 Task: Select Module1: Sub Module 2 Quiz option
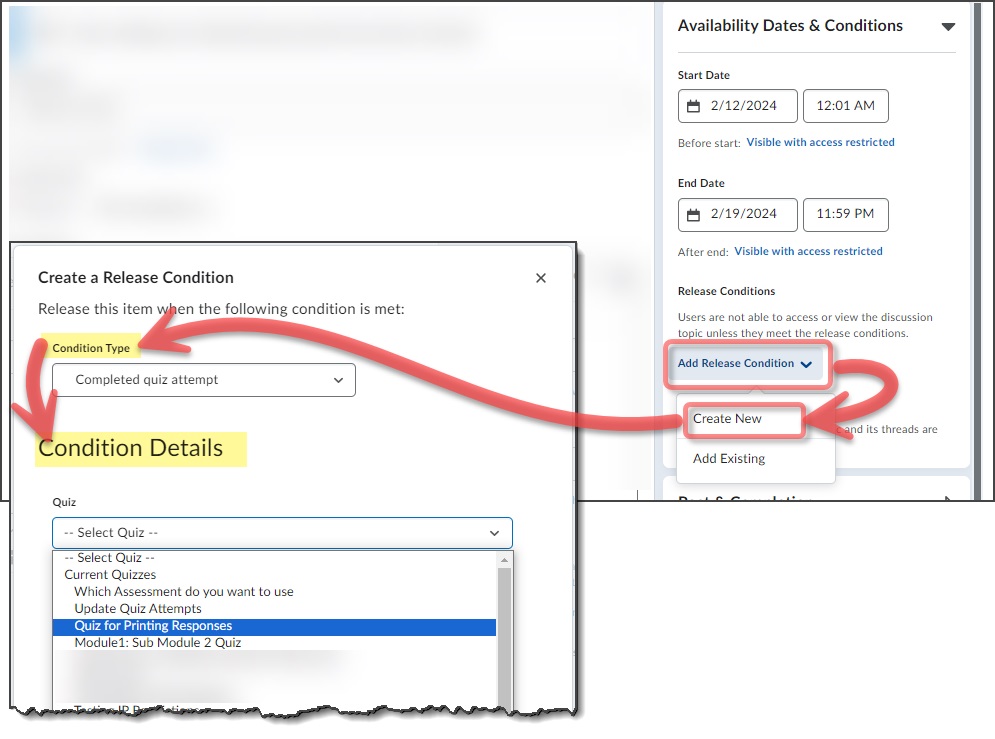pos(158,643)
